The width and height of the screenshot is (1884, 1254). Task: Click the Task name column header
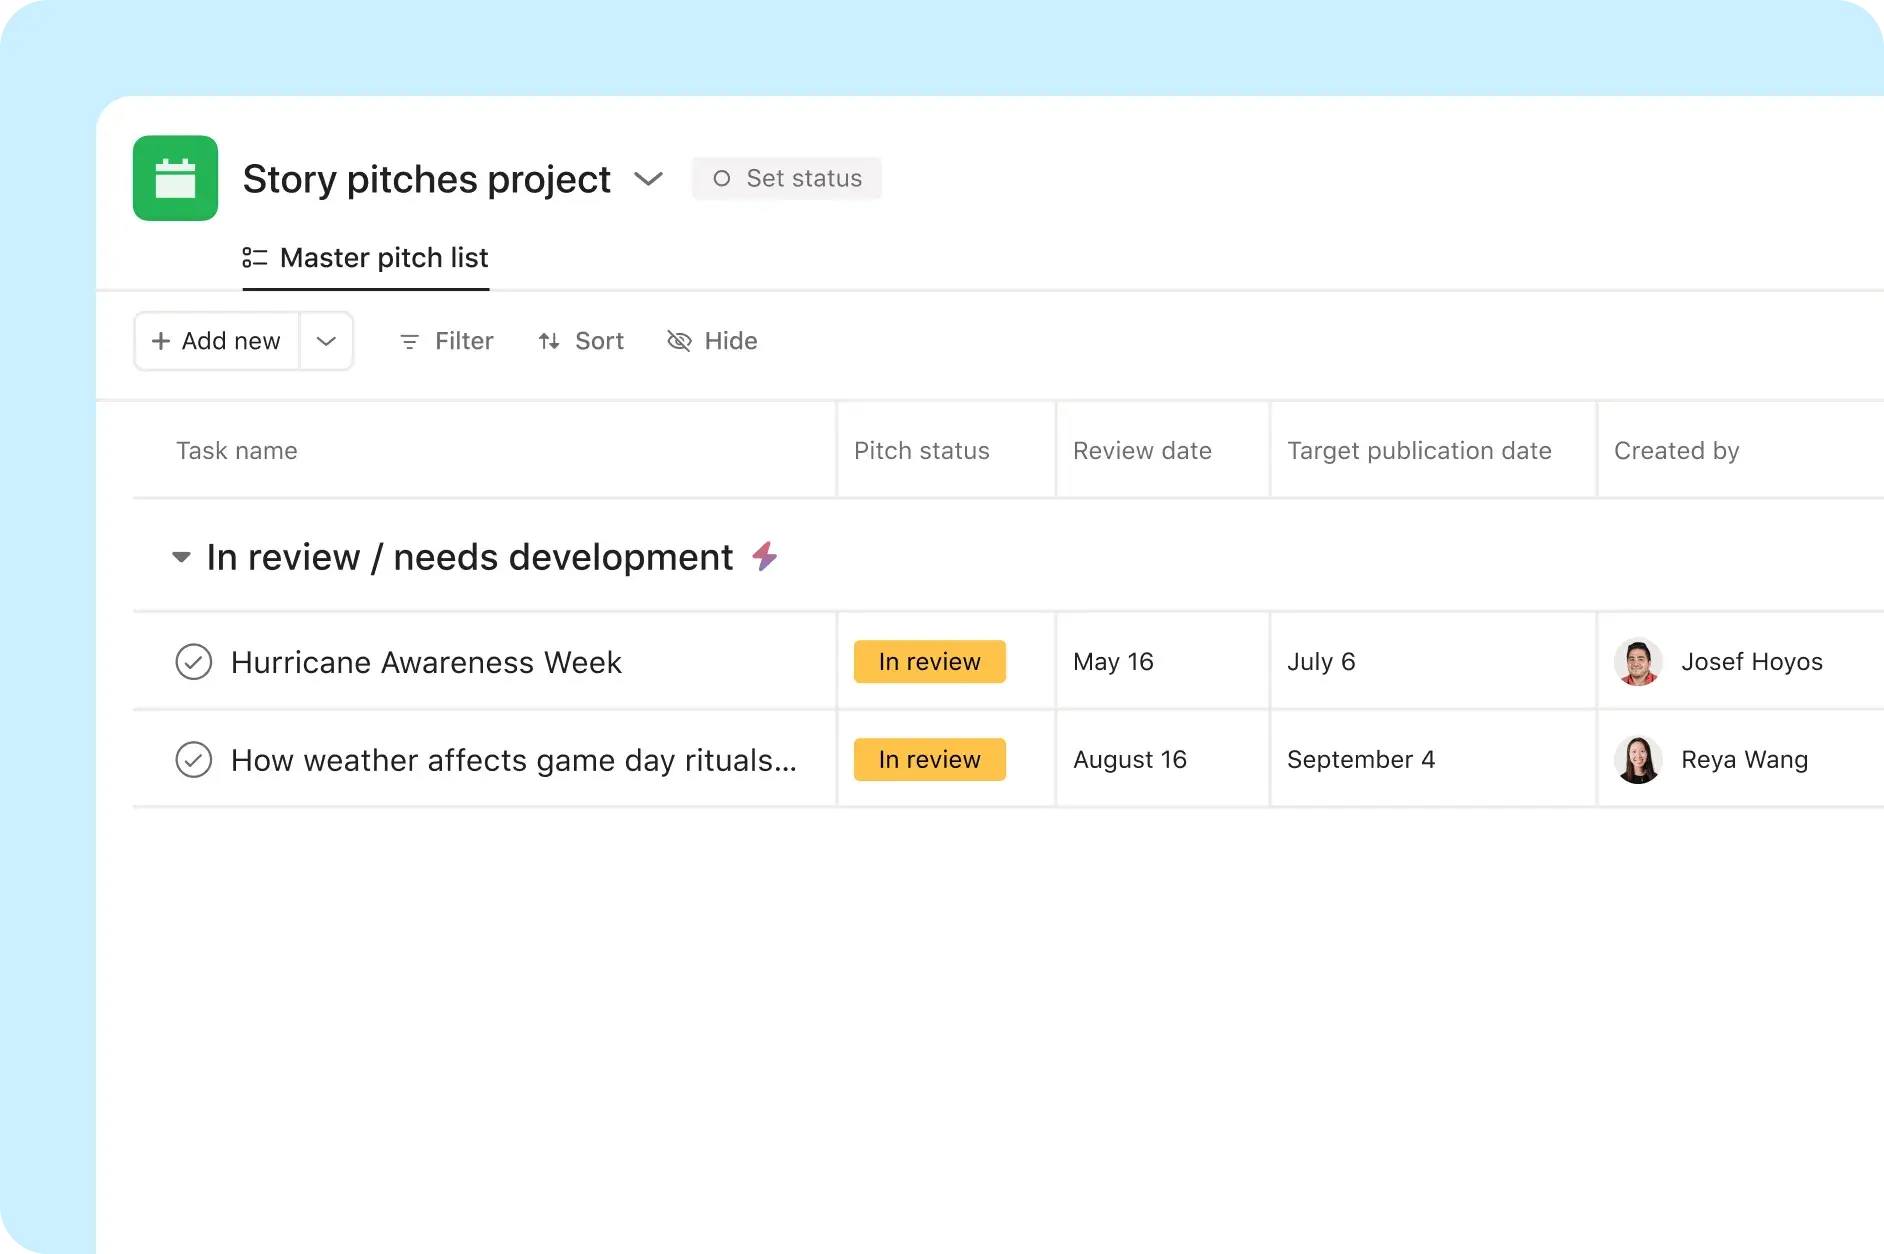pos(236,450)
